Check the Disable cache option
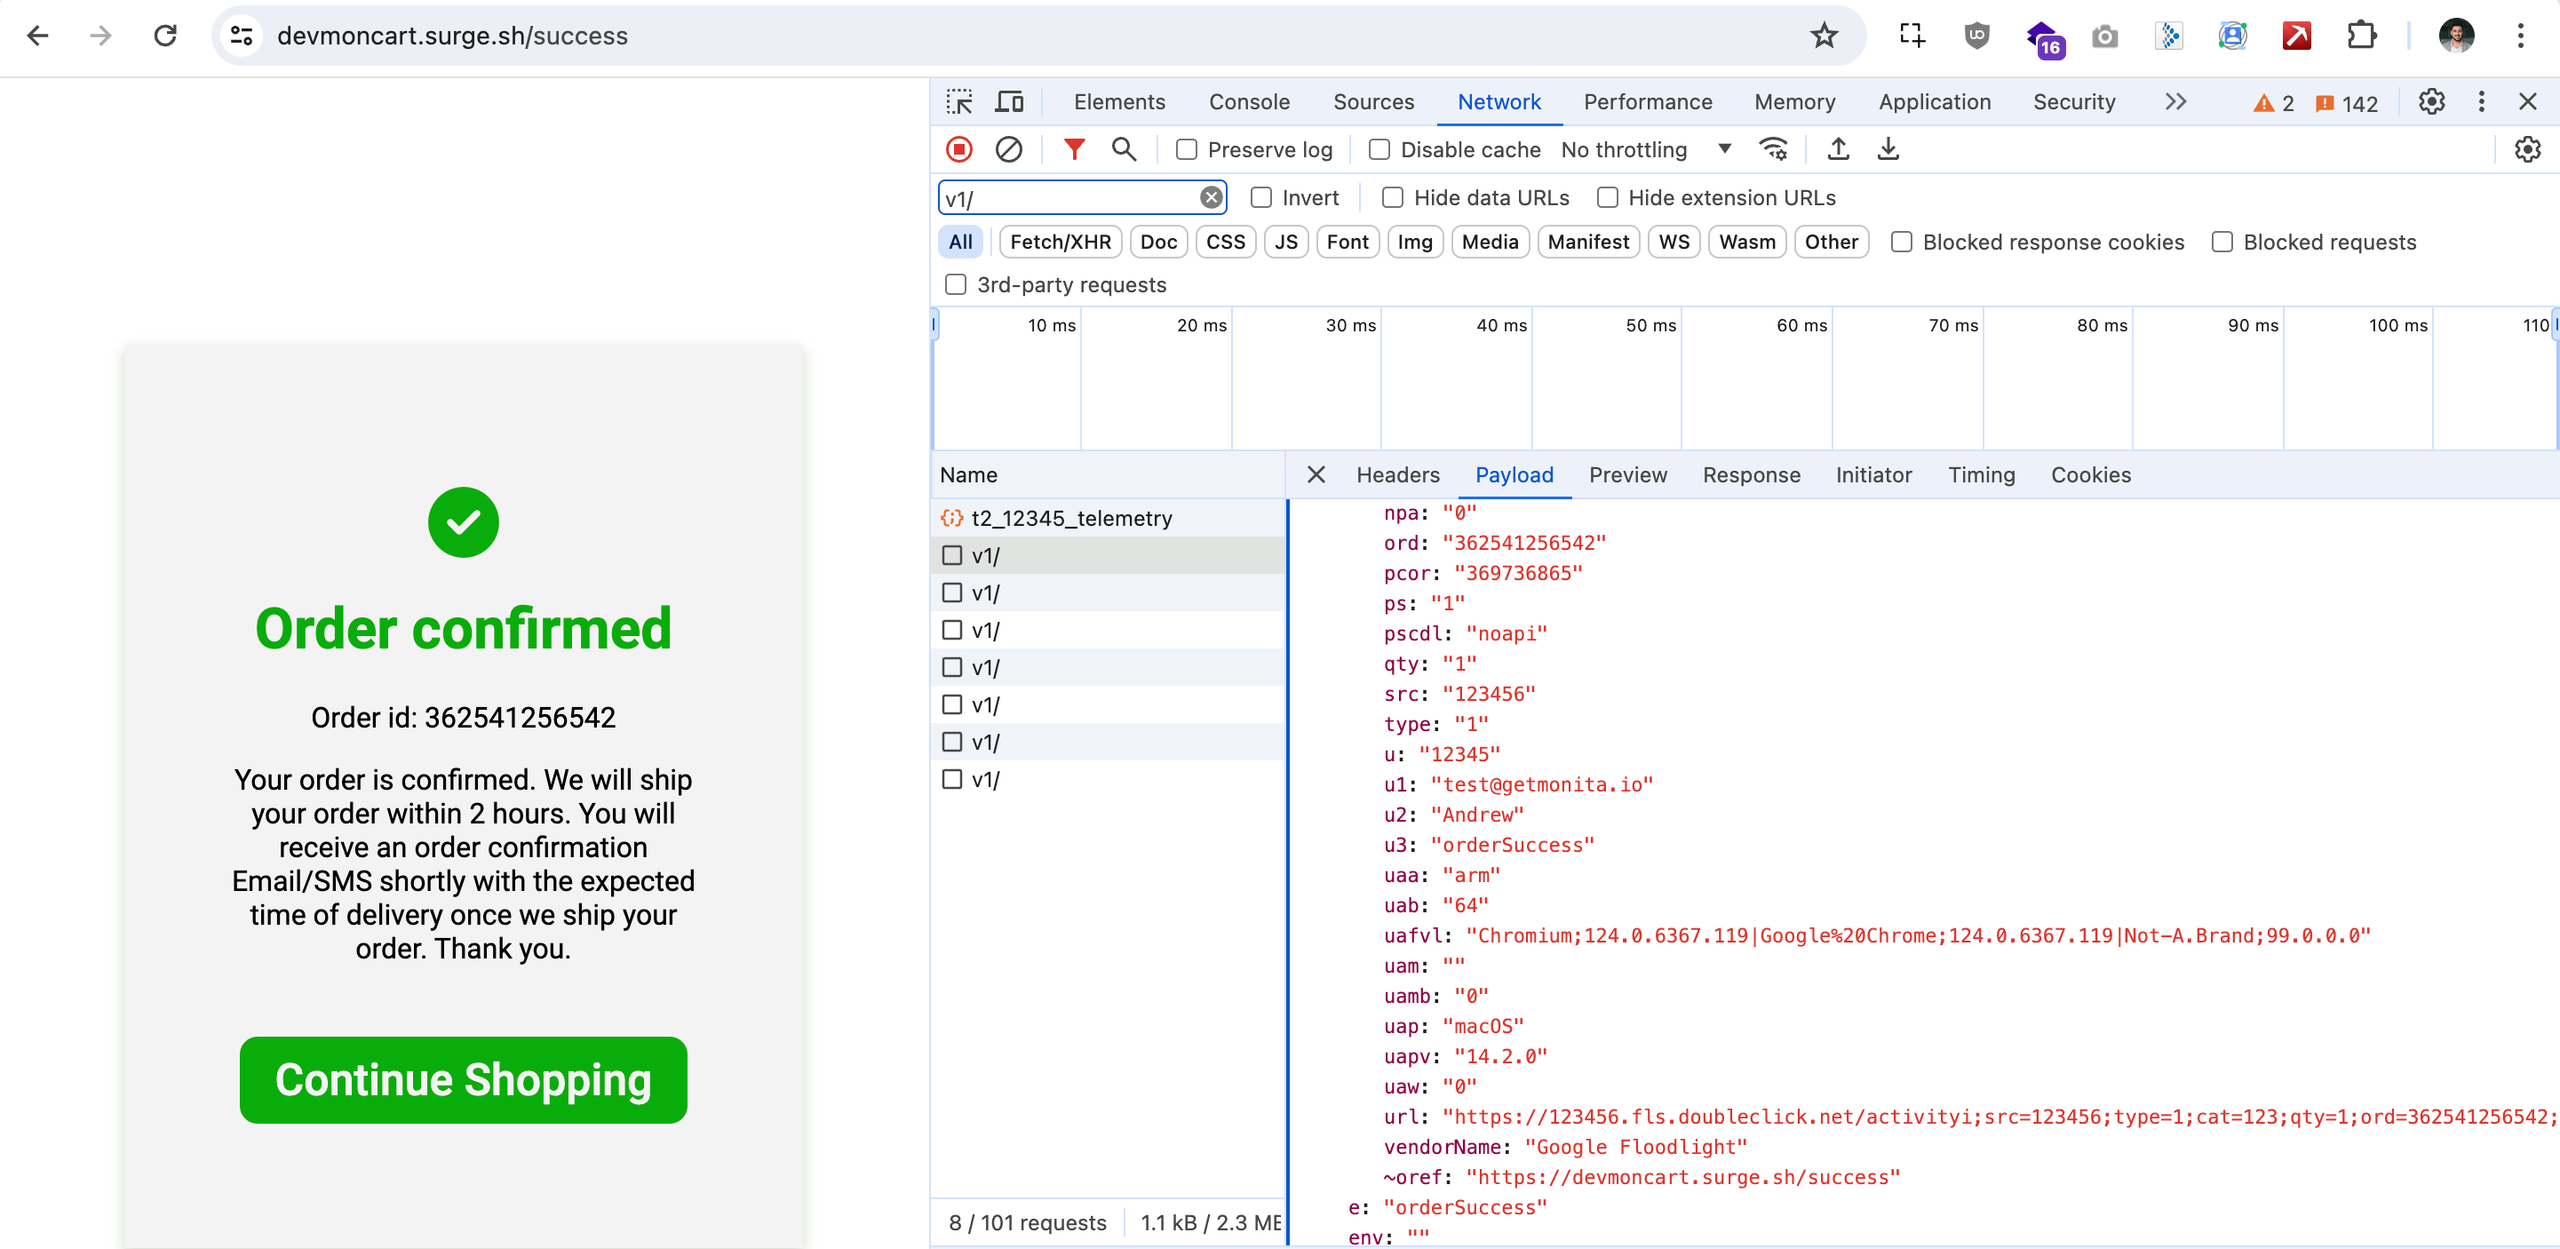The height and width of the screenshot is (1249, 2560). [x=1379, y=149]
